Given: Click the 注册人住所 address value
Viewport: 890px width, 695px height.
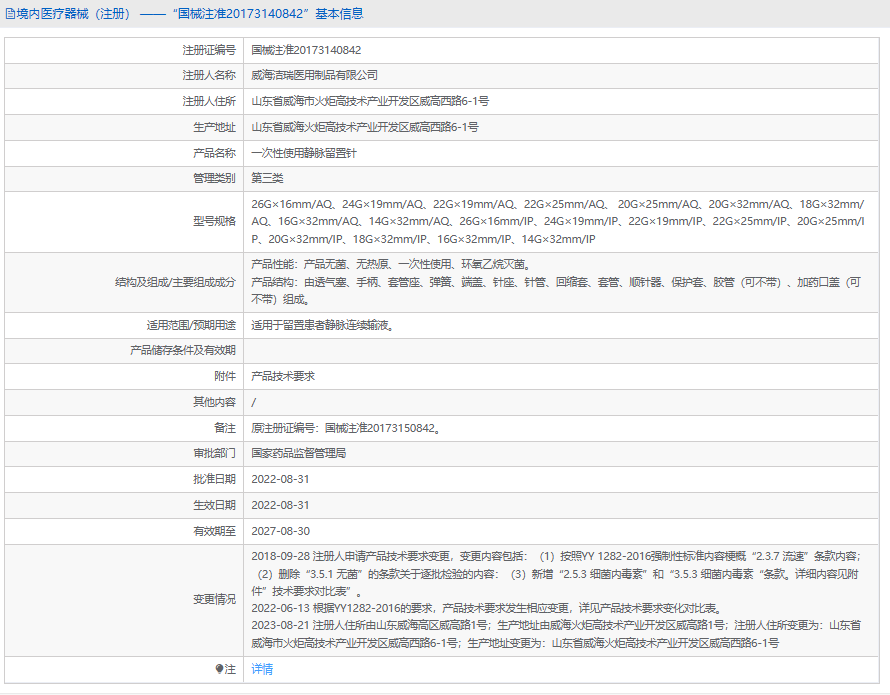Looking at the screenshot, I should [369, 101].
